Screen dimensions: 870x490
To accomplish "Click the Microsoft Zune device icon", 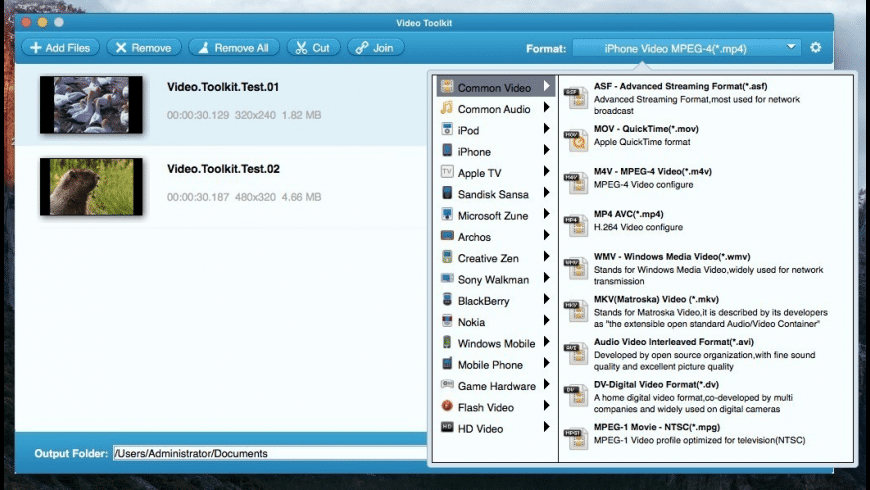I will click(447, 214).
